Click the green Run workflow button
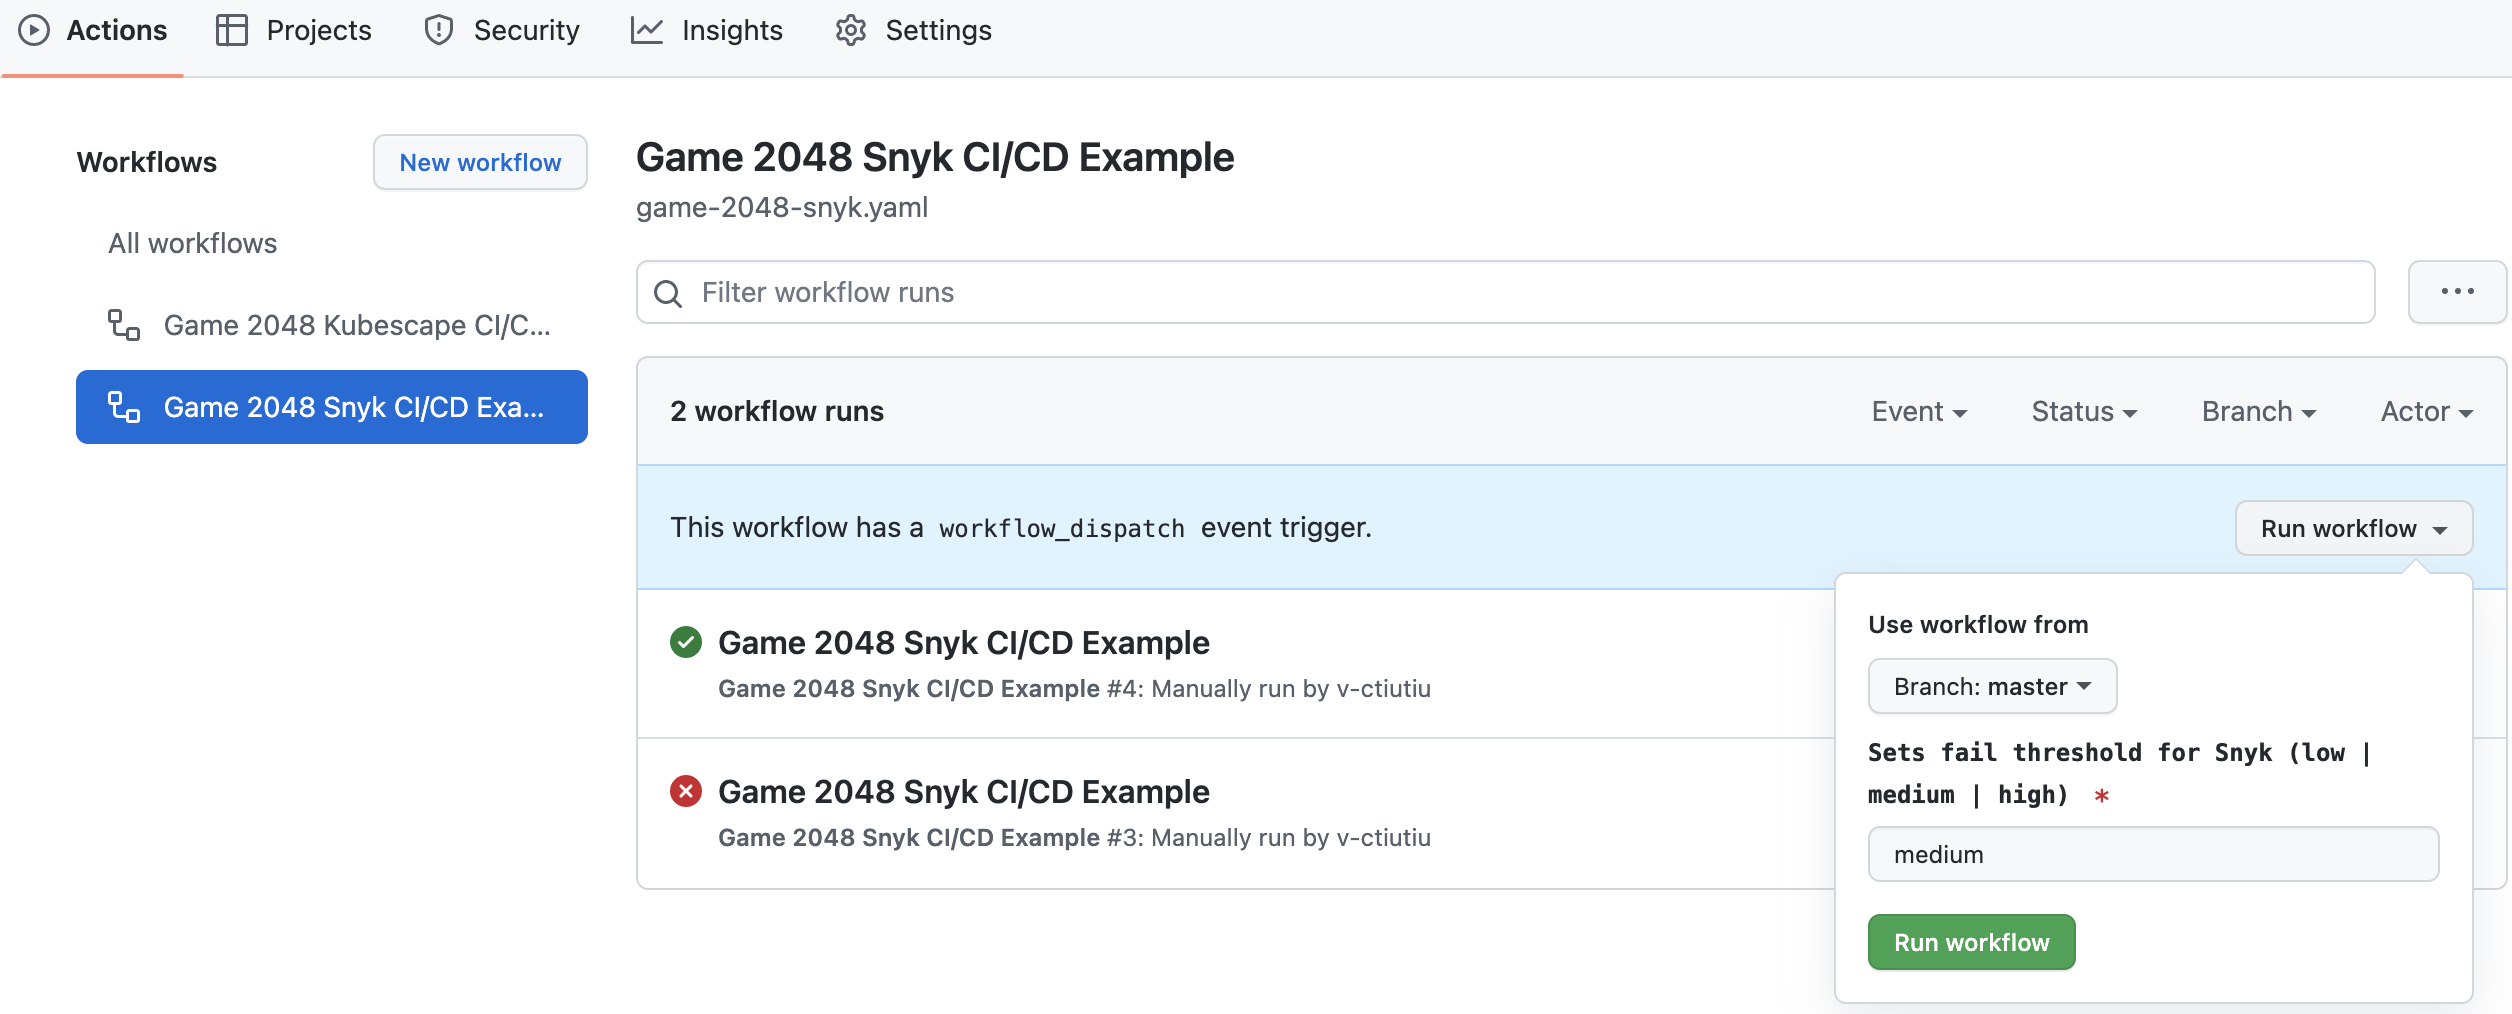This screenshot has height=1014, width=2512. pos(1971,942)
